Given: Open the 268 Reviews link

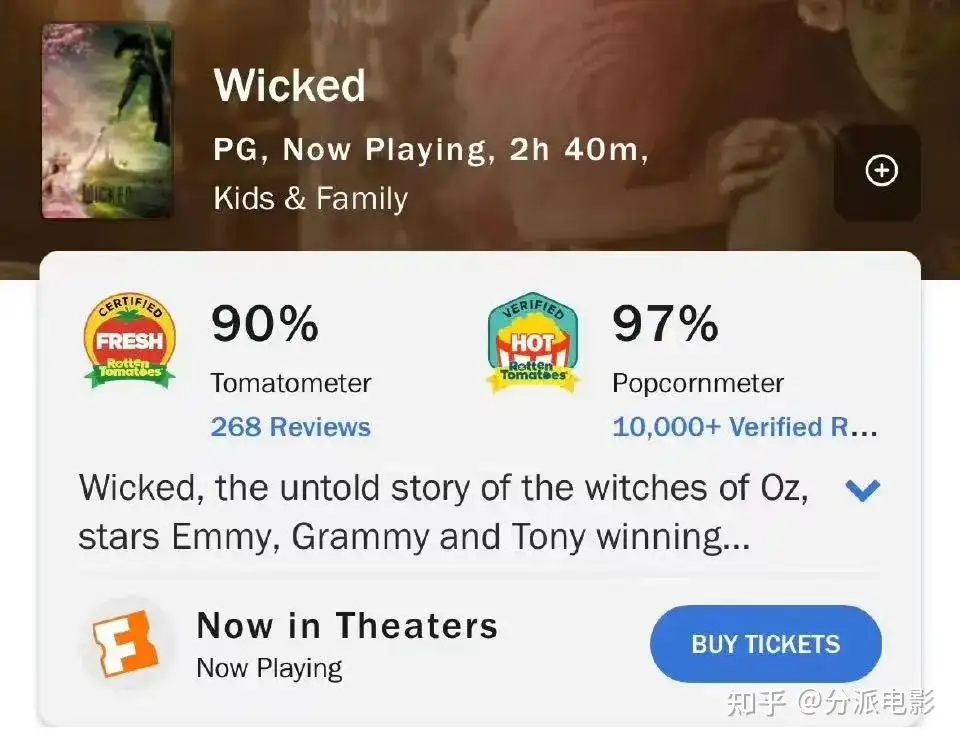Looking at the screenshot, I should [x=291, y=427].
